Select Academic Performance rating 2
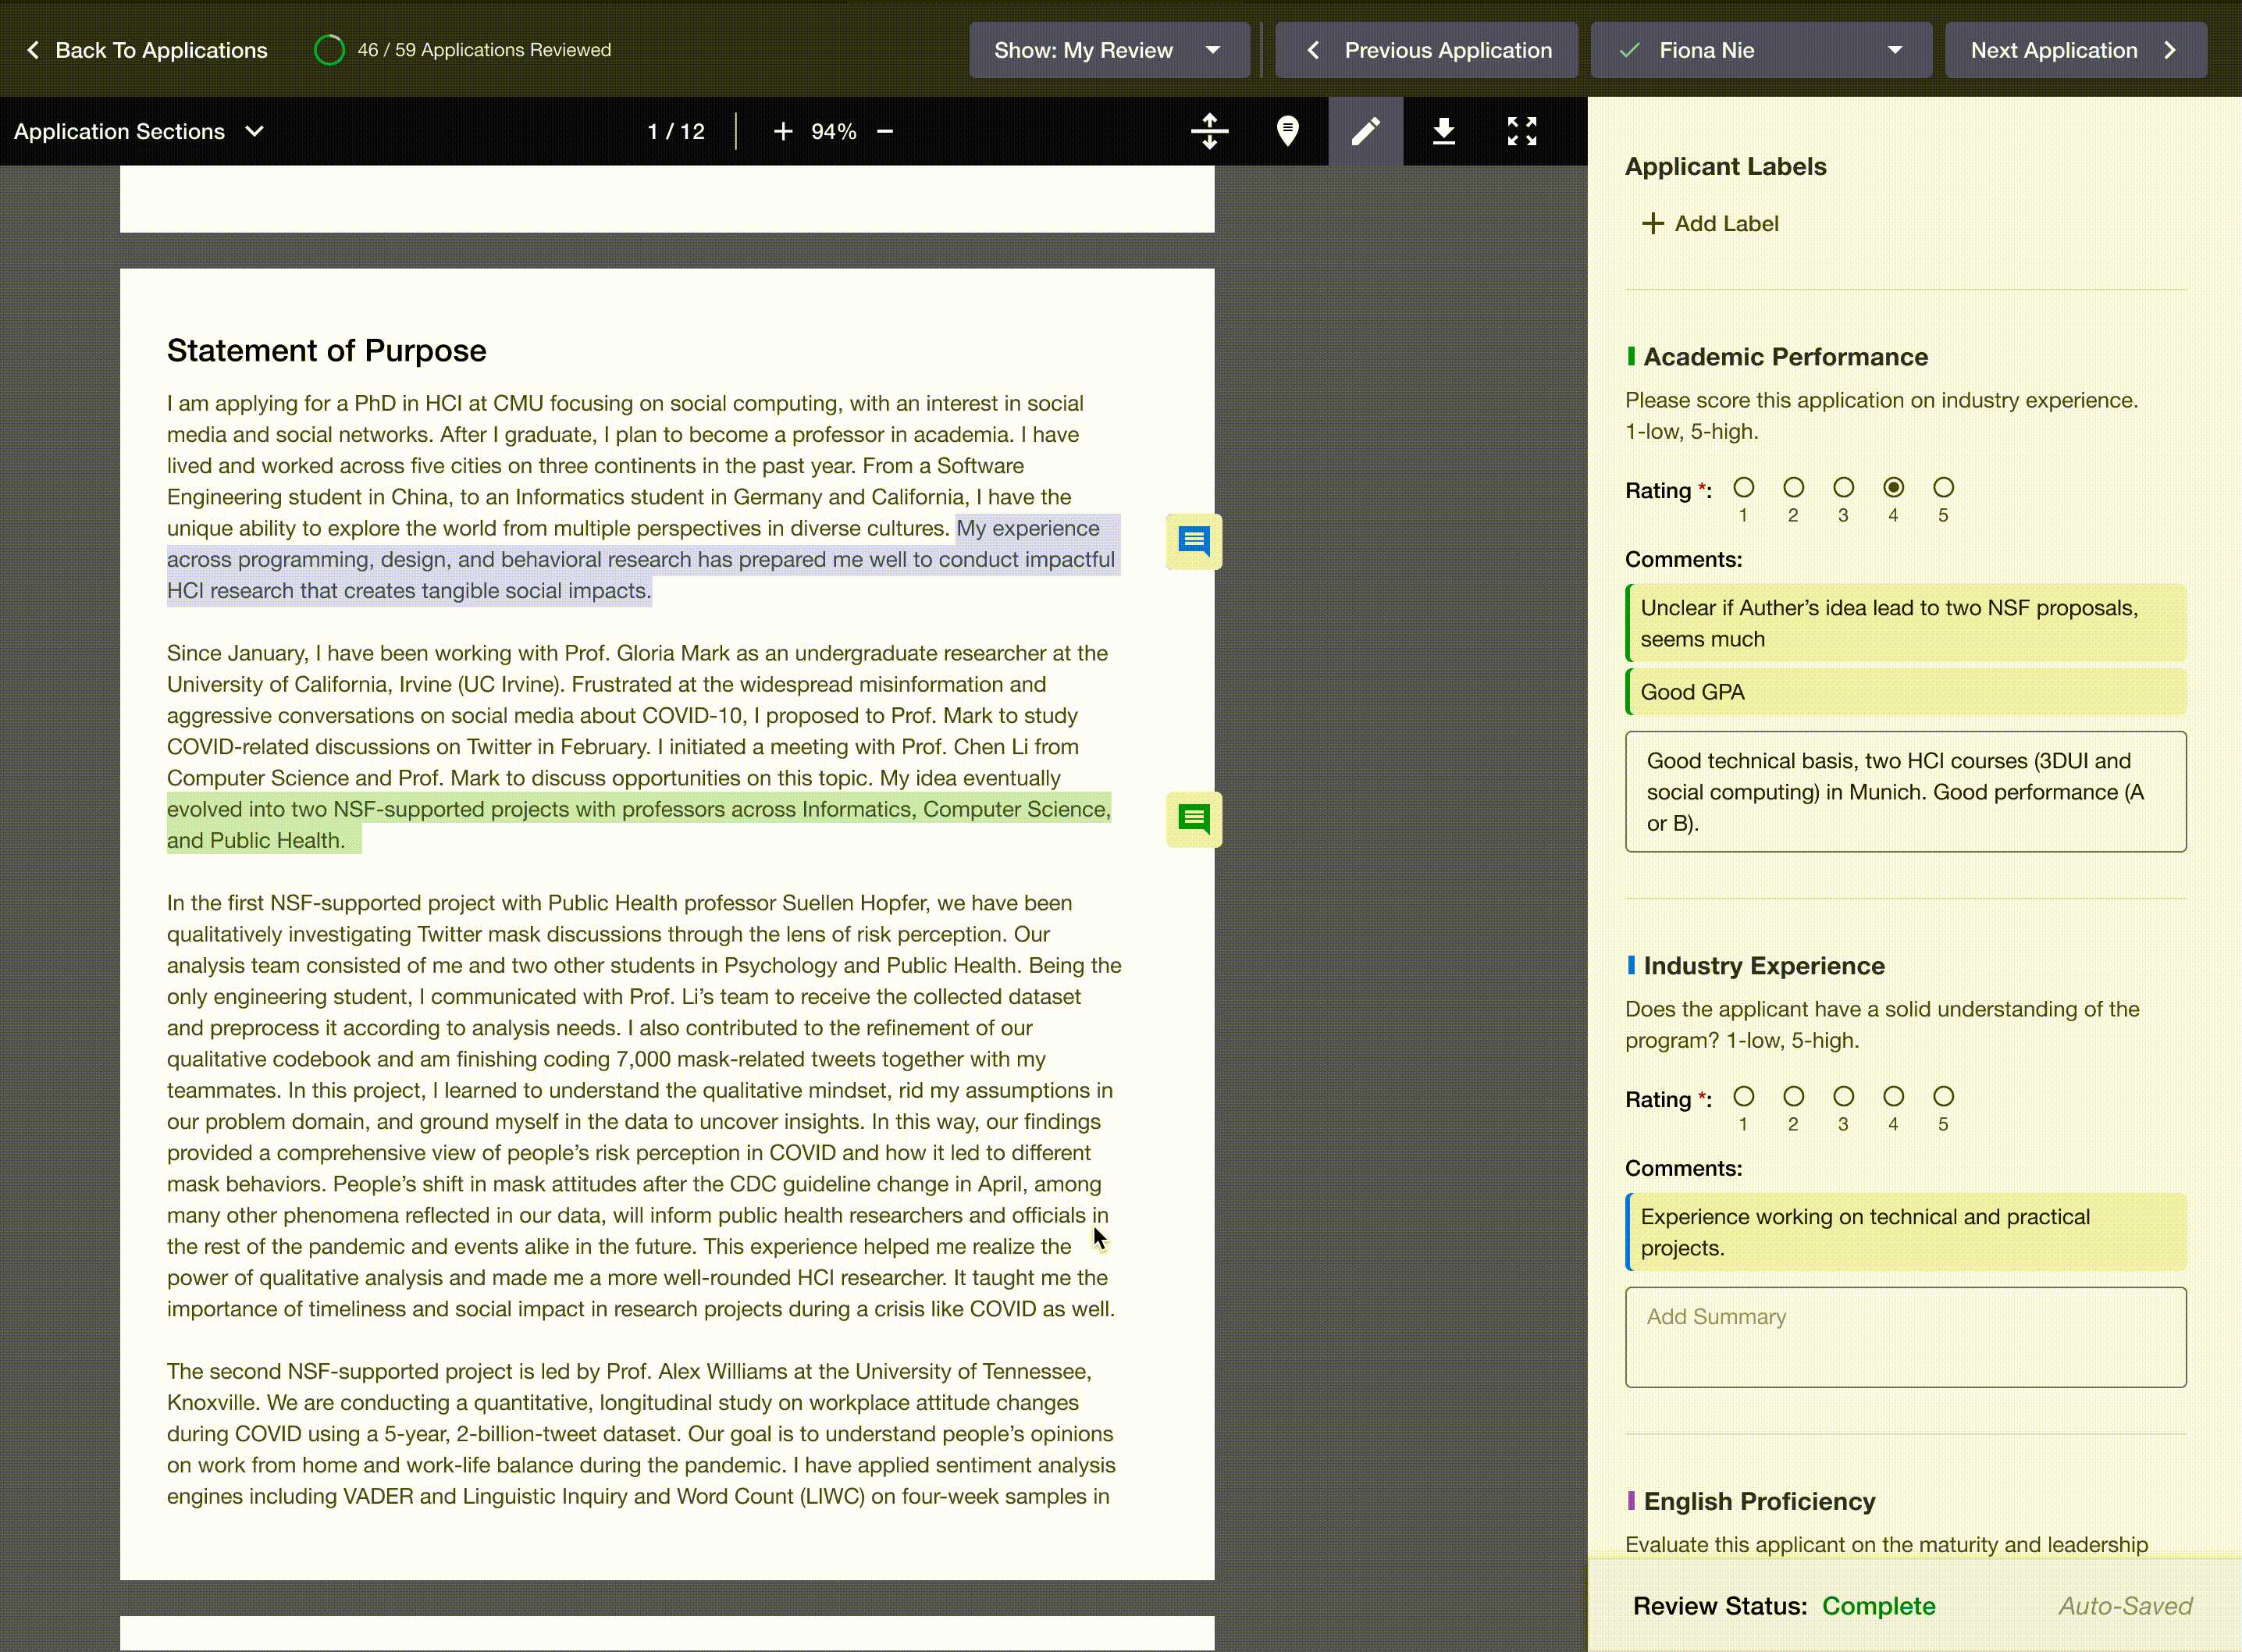Viewport: 2242px width, 1652px height. click(1793, 488)
